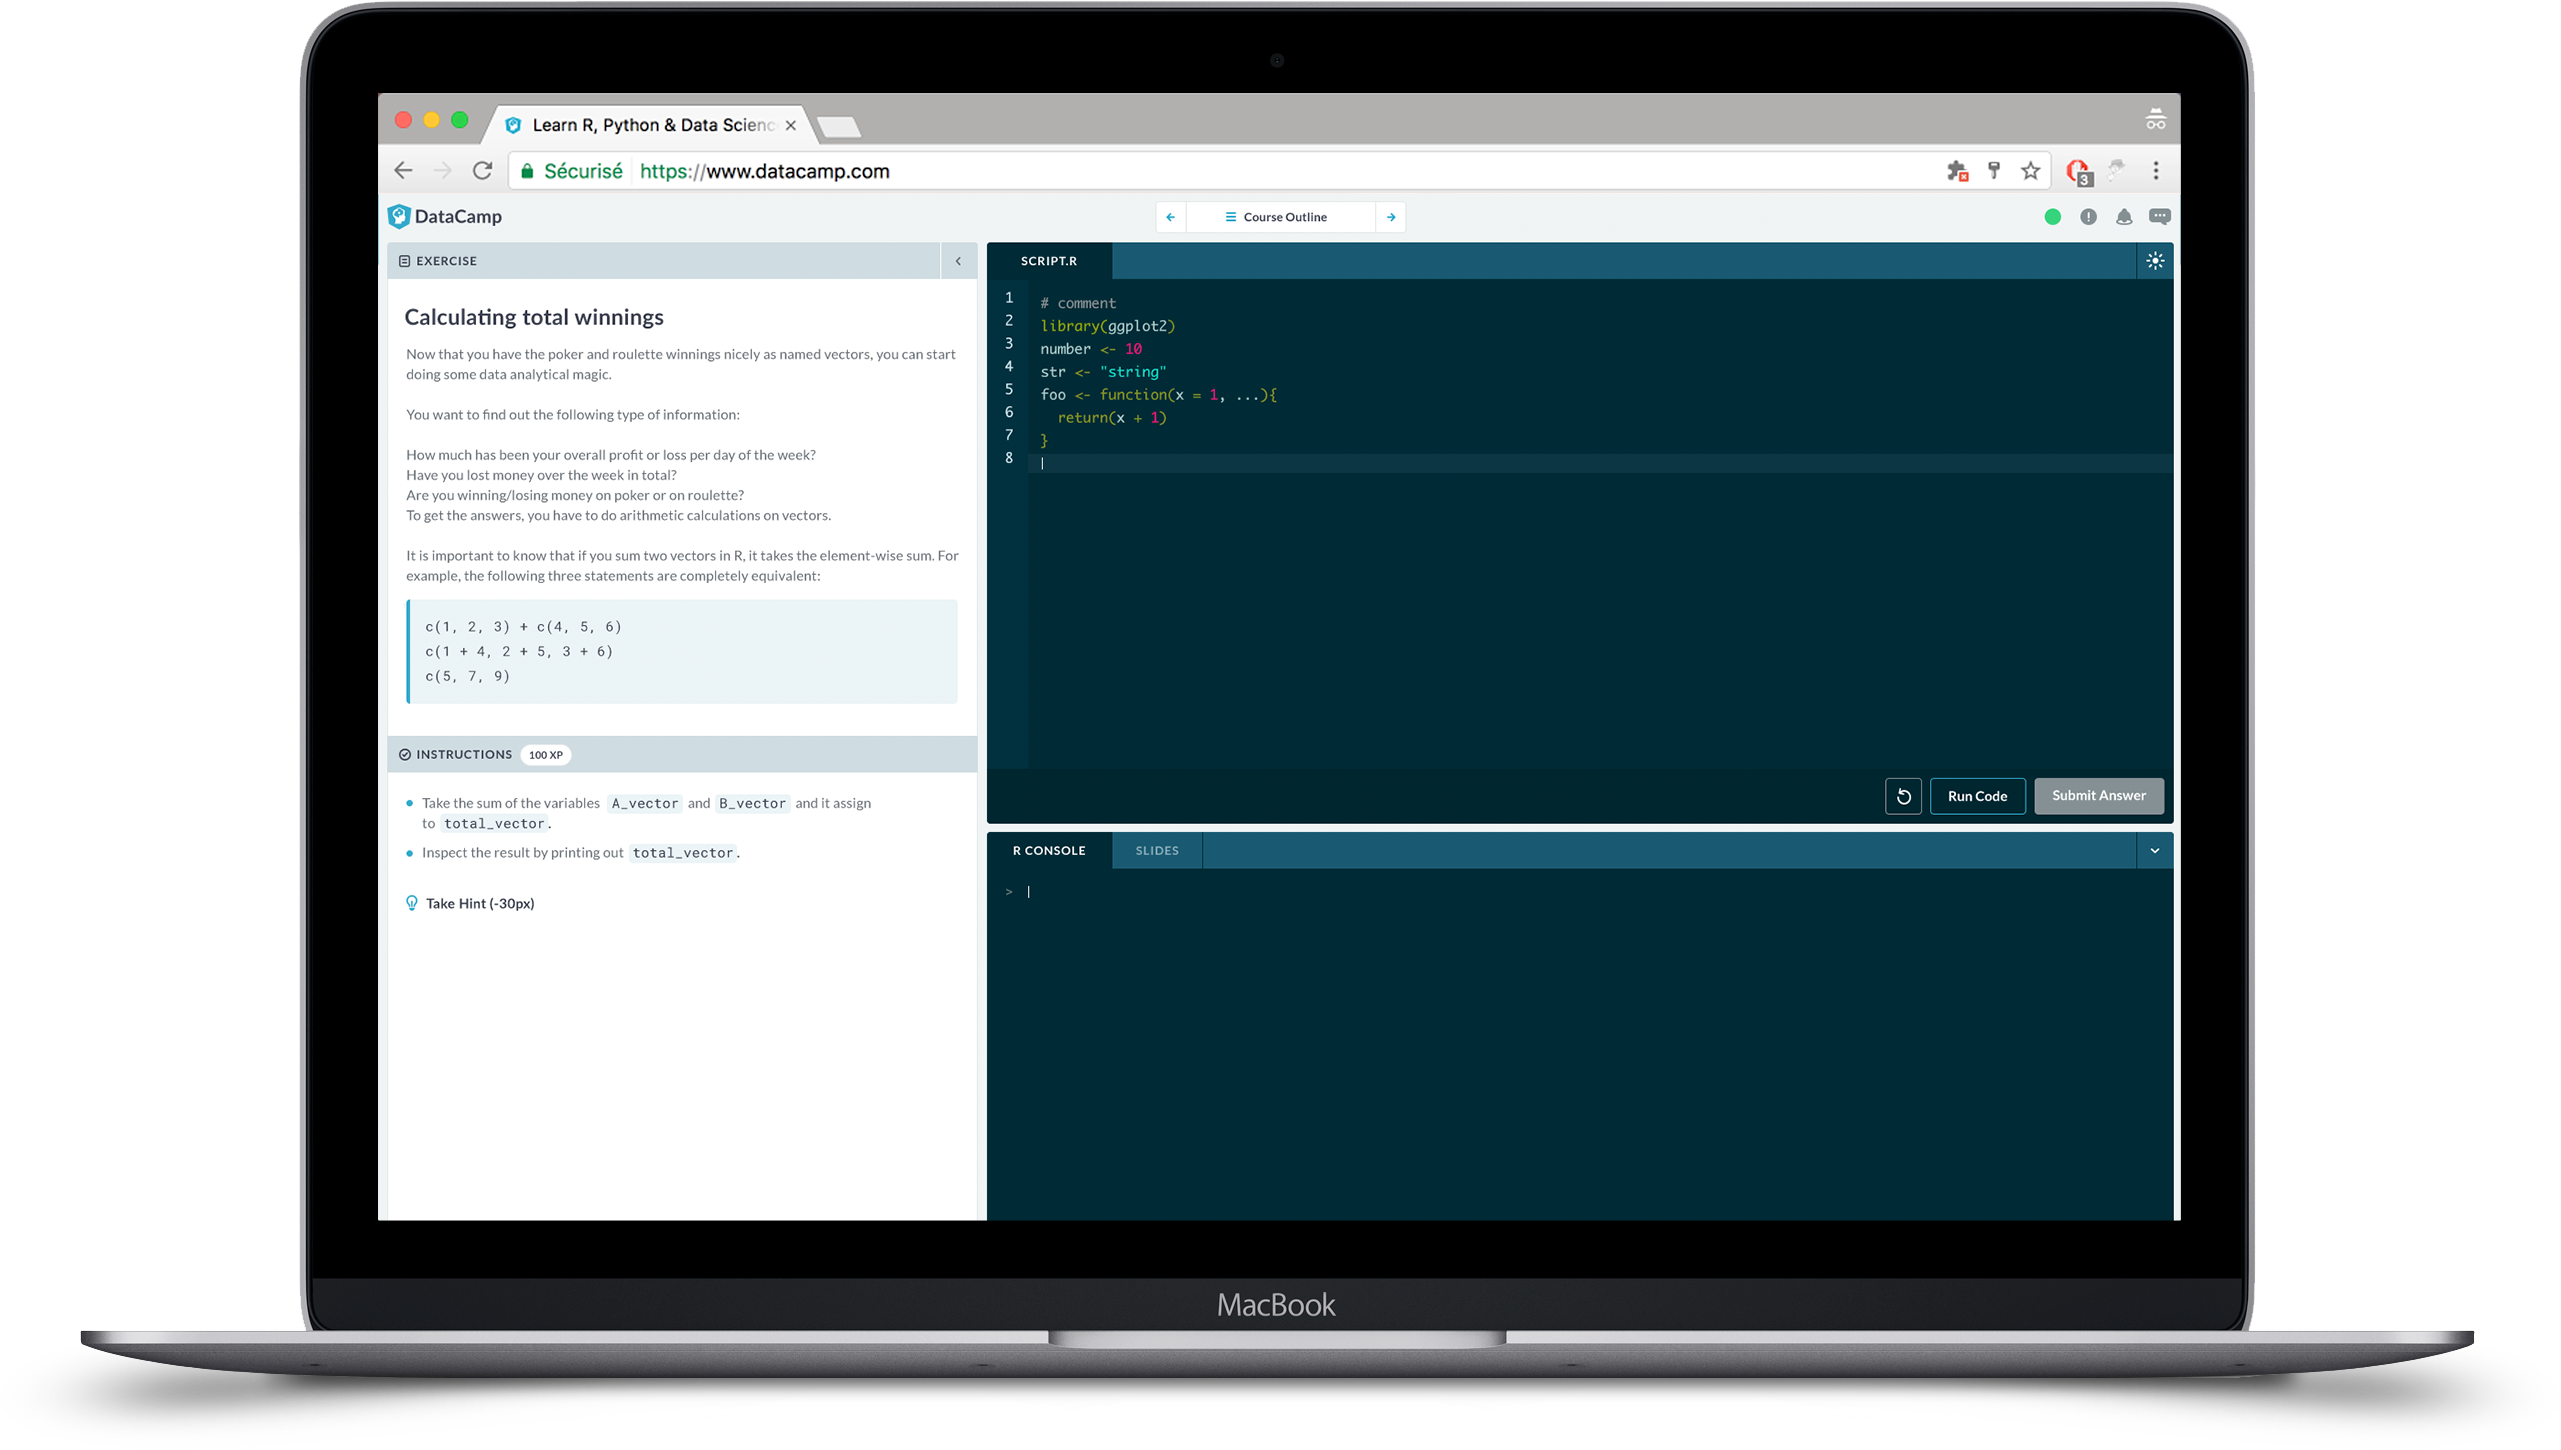Navigate forward with the right course arrow
Screen dimensions: 2561x1450
(1391, 216)
